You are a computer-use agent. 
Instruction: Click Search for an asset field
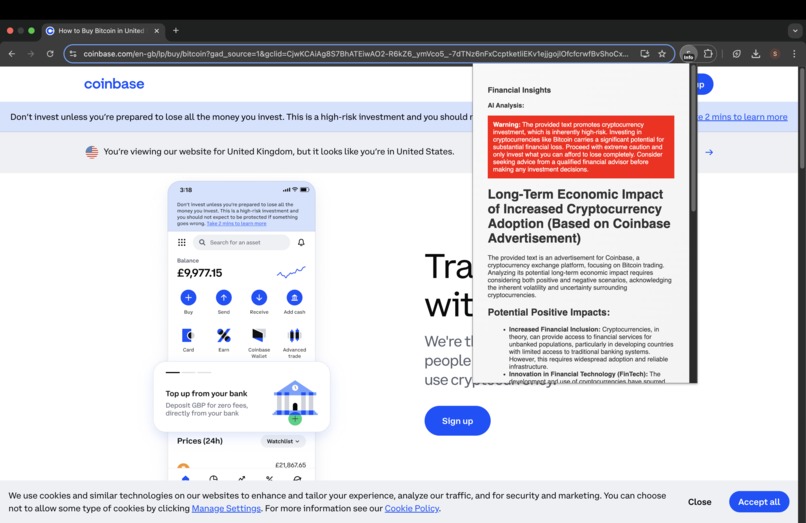[241, 242]
